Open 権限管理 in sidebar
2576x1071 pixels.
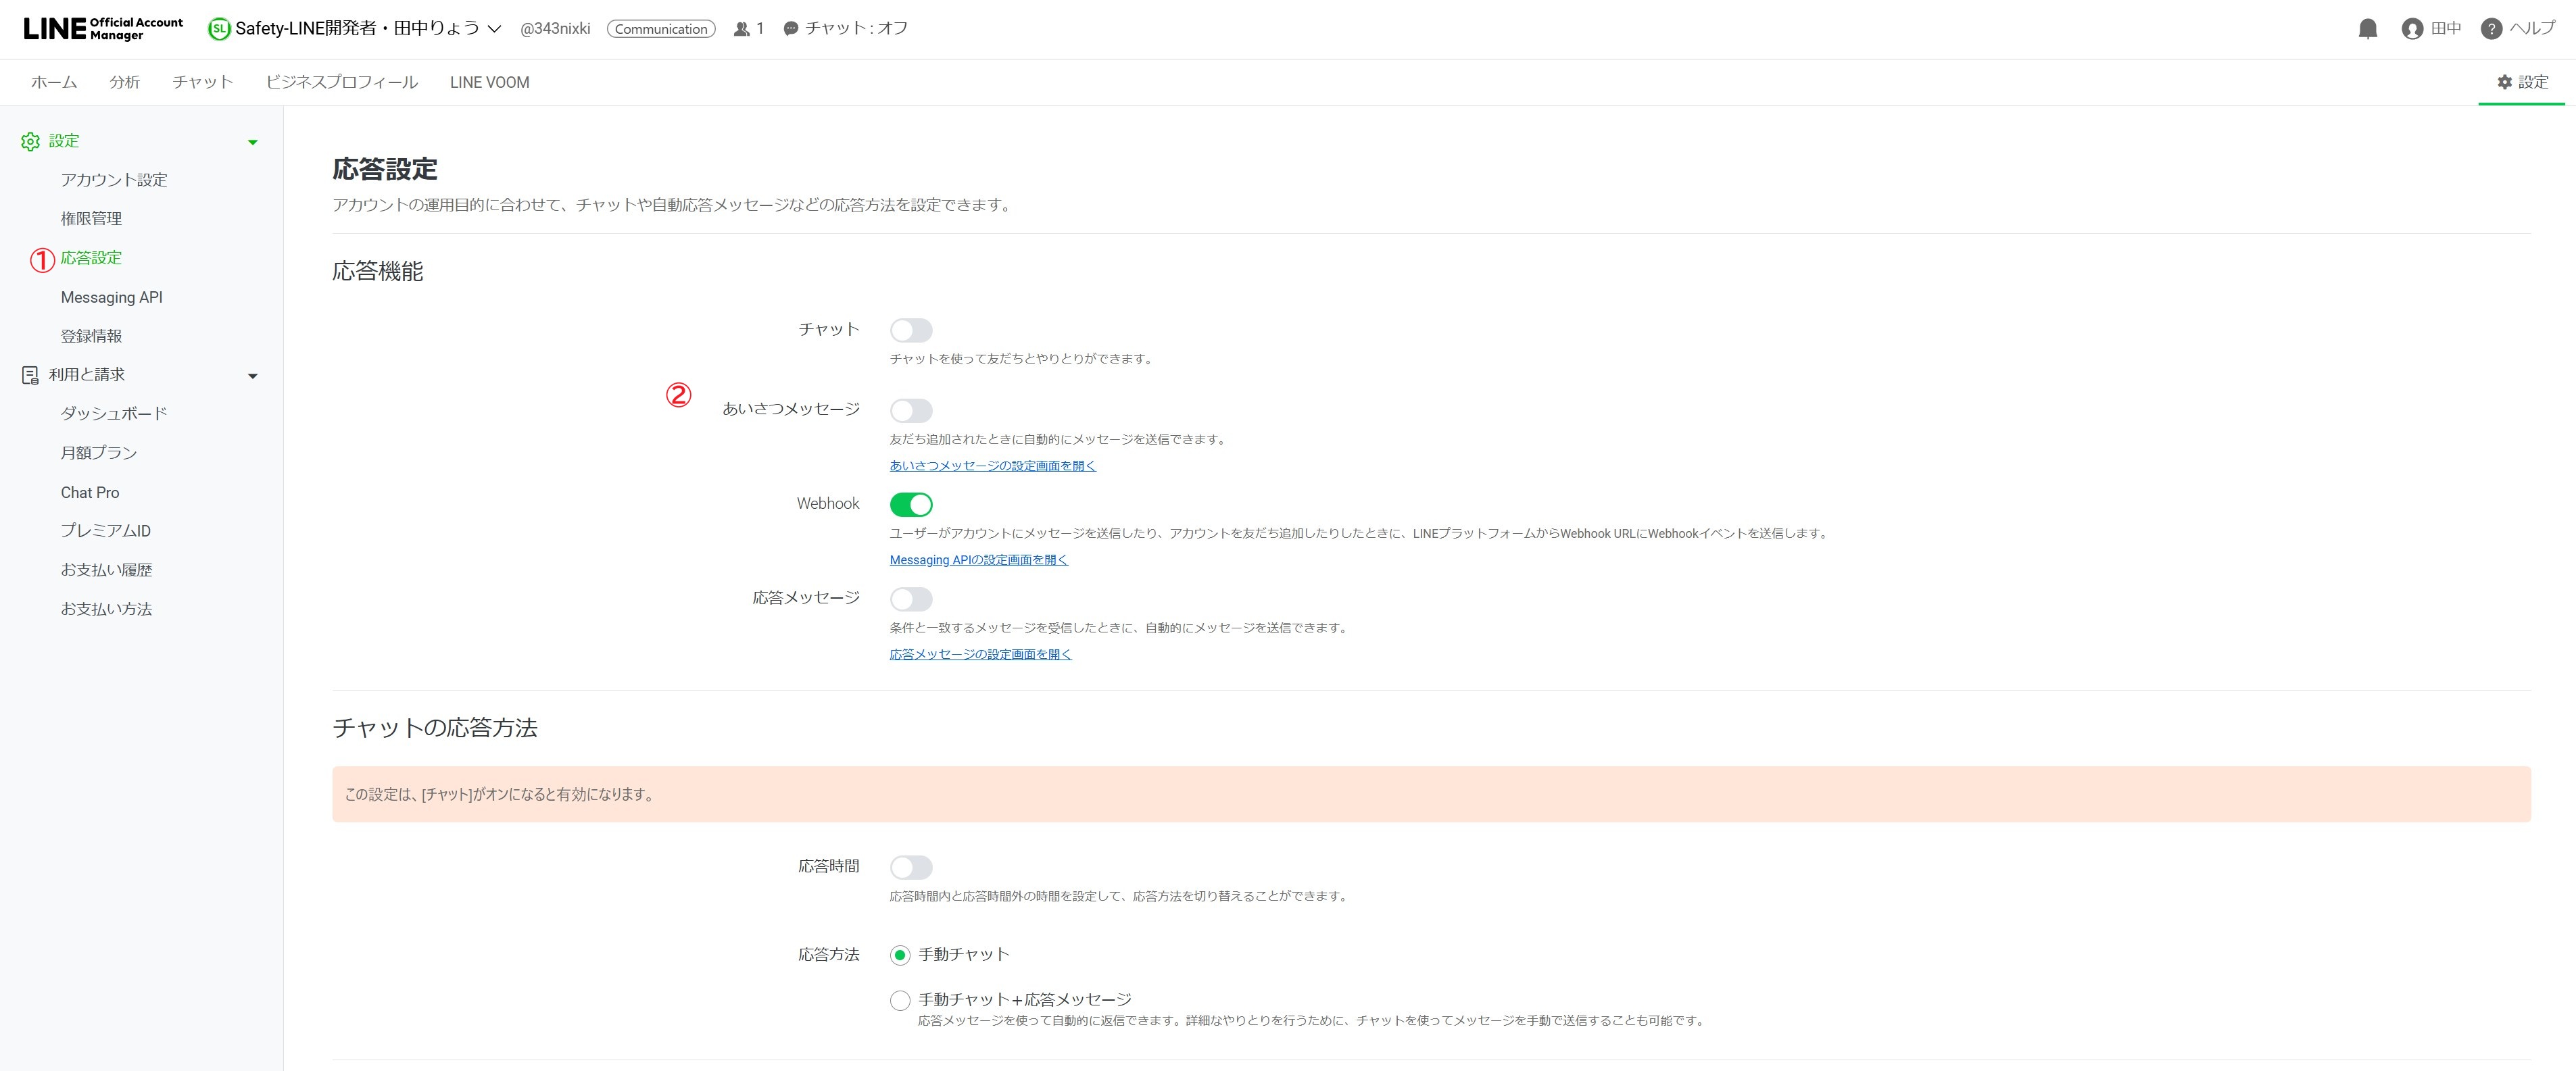coord(91,219)
